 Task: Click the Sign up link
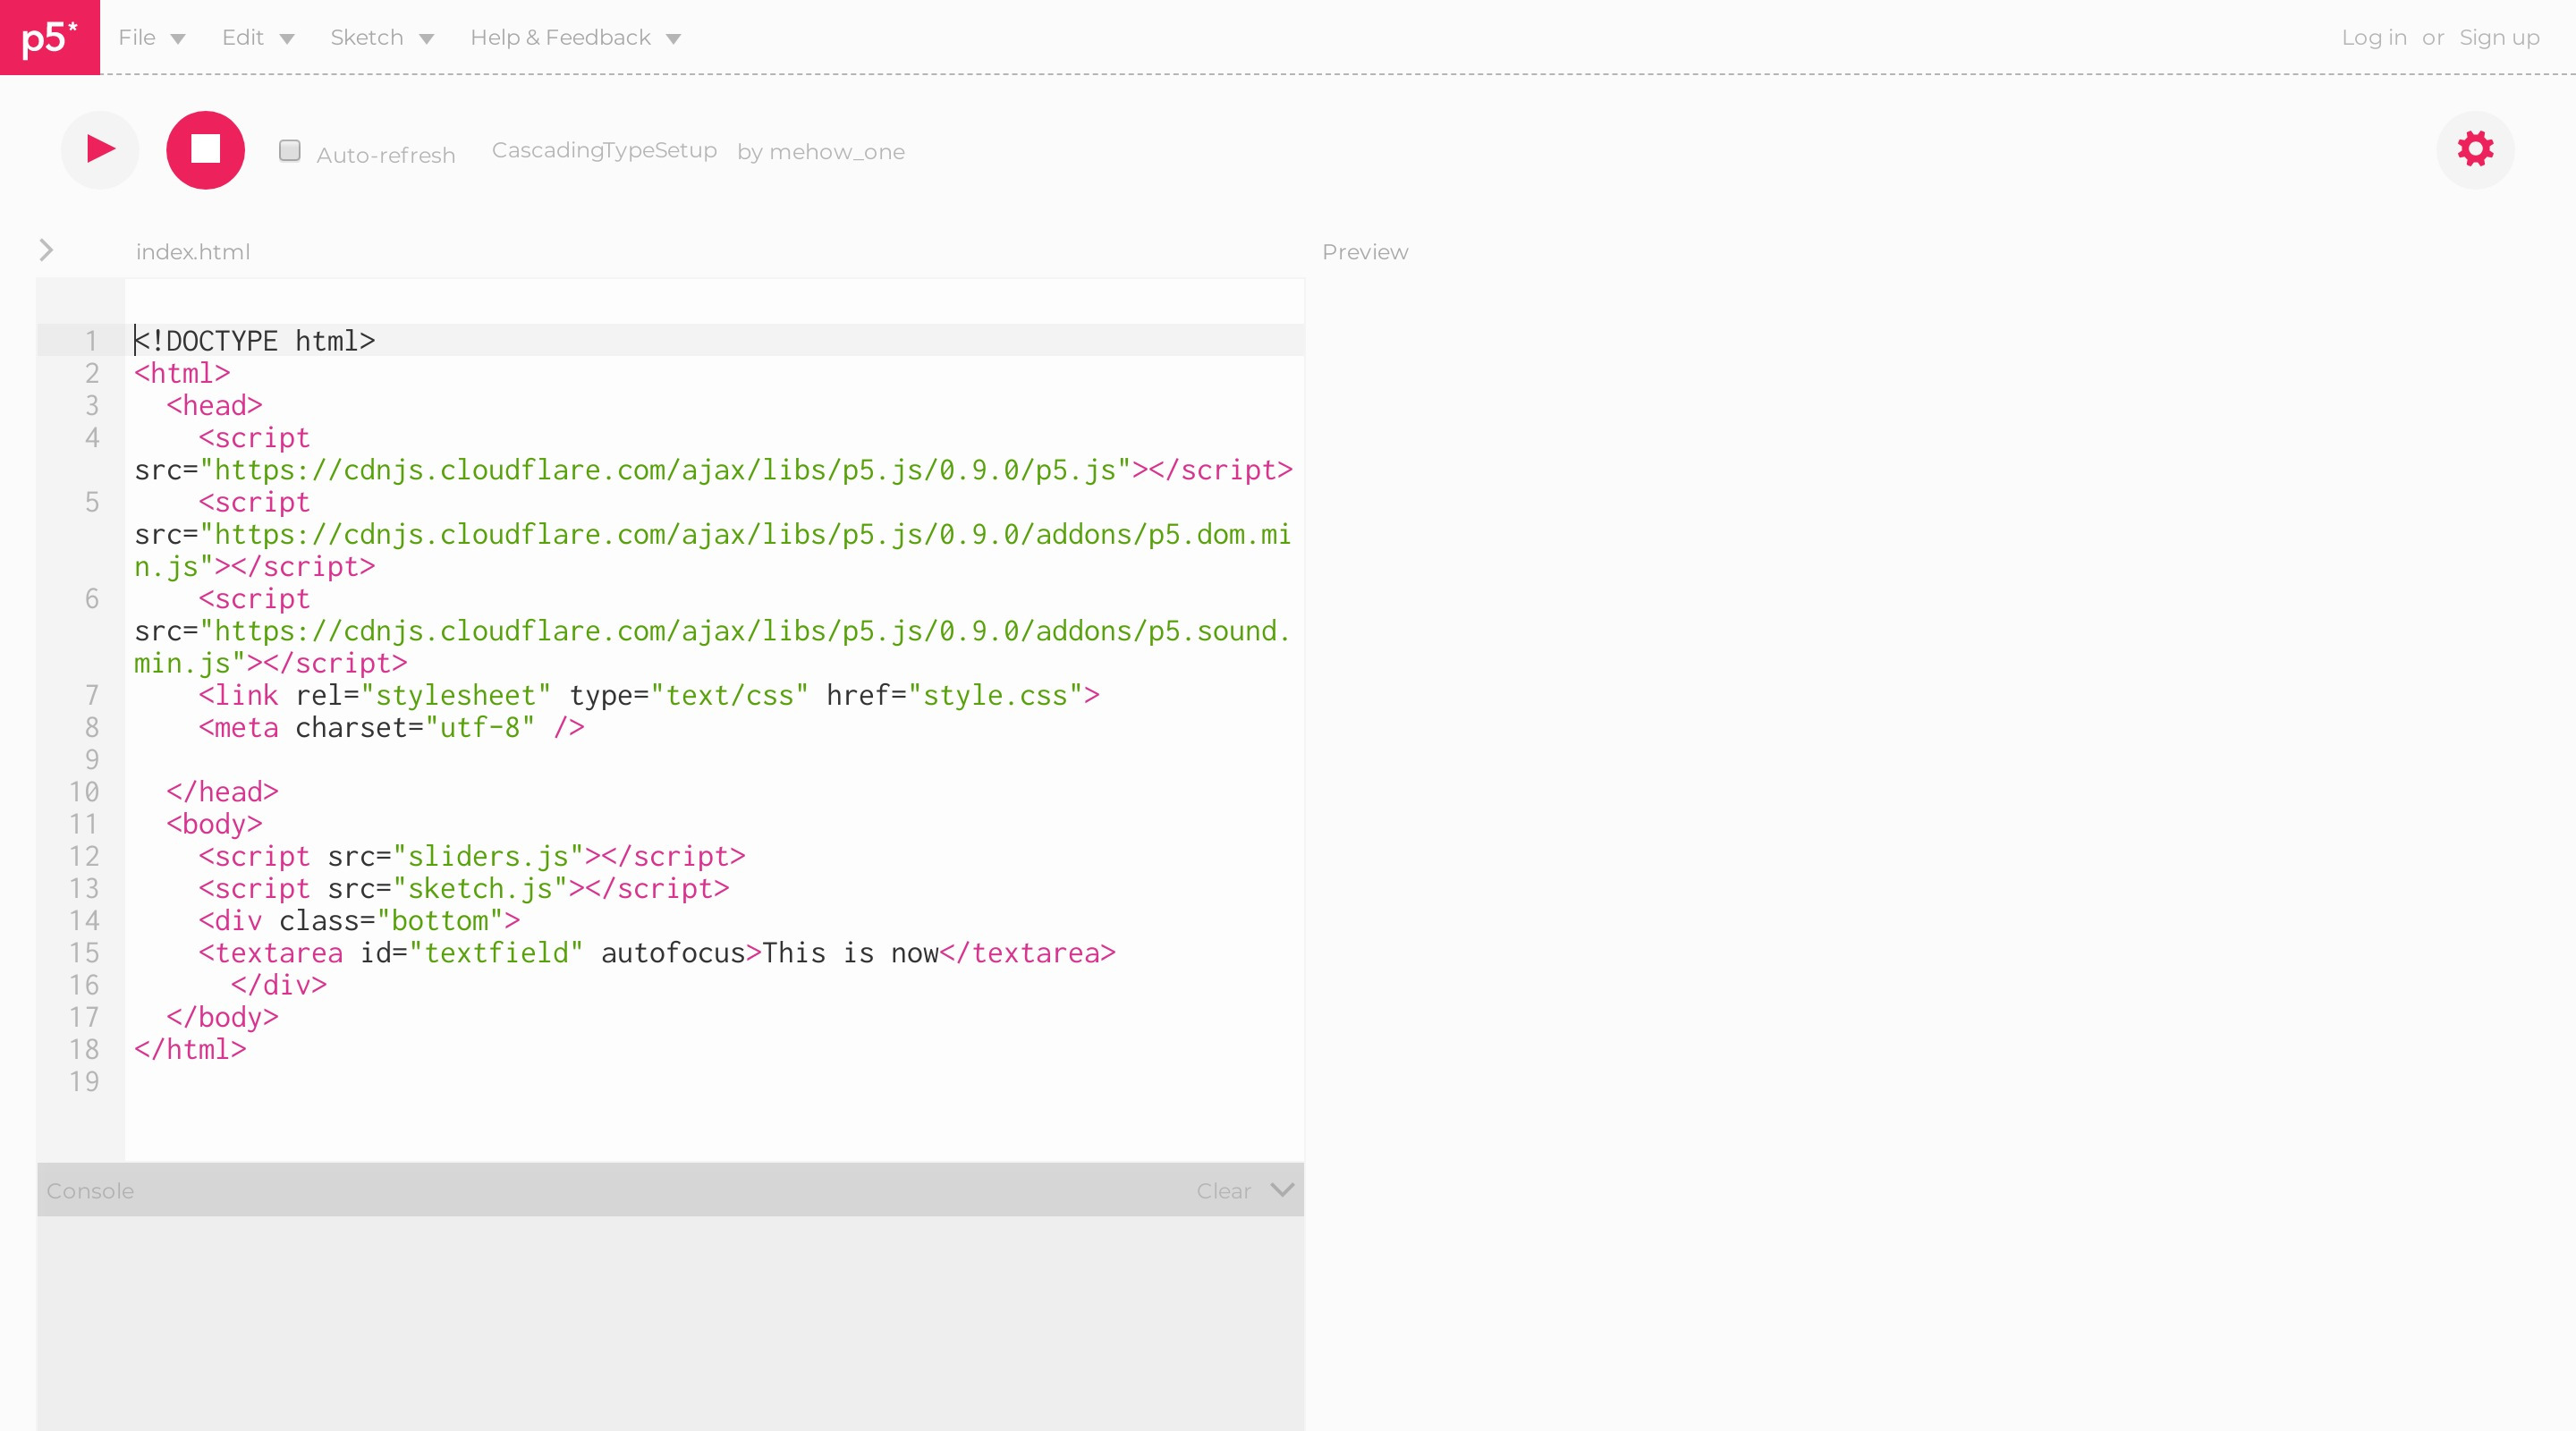point(2498,38)
